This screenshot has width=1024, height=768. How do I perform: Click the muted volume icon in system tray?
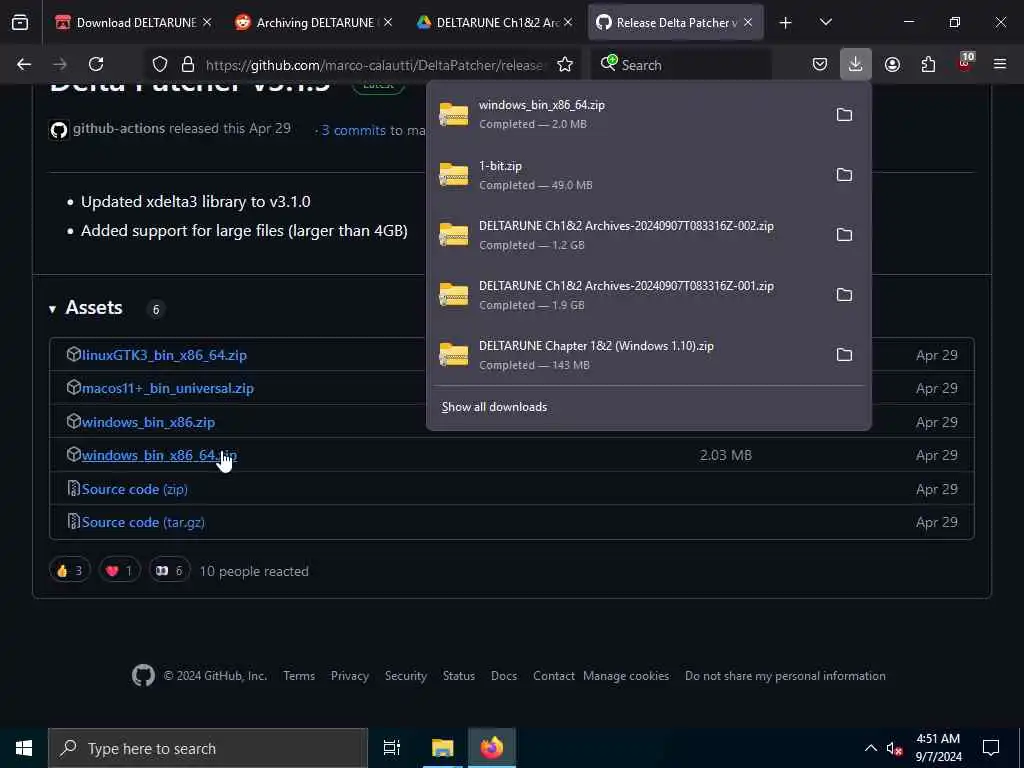pyautogui.click(x=894, y=749)
